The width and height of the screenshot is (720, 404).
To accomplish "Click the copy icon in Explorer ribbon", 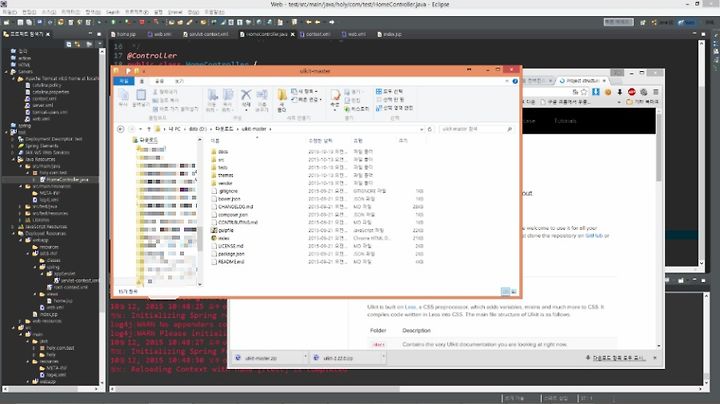I will pyautogui.click(x=124, y=95).
